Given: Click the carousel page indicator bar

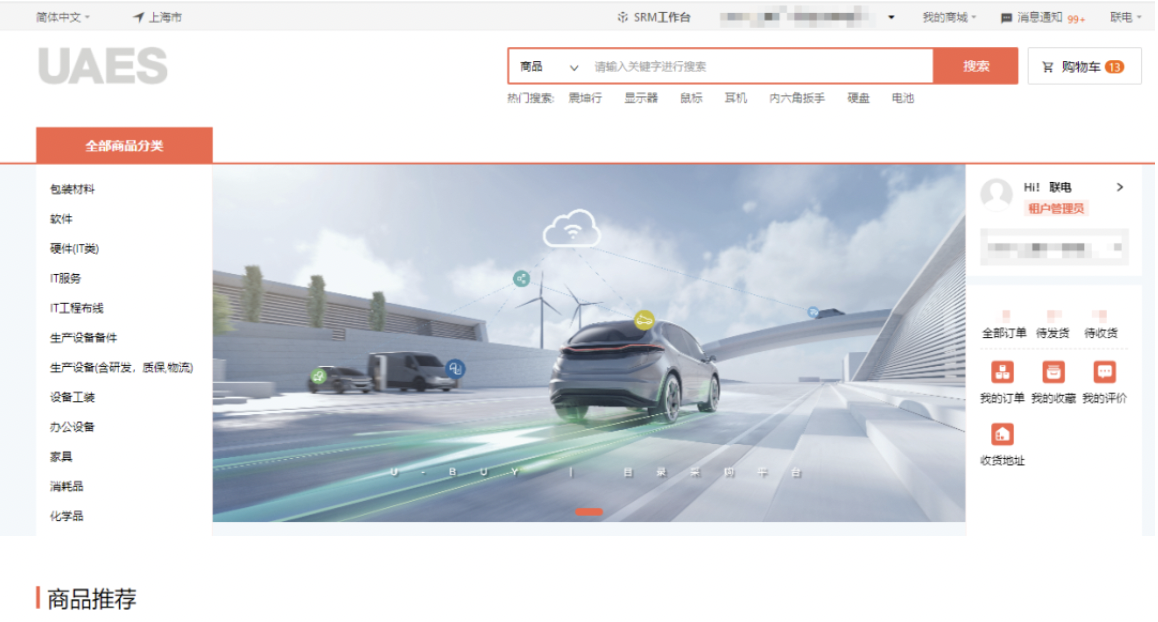Looking at the screenshot, I should (x=588, y=511).
